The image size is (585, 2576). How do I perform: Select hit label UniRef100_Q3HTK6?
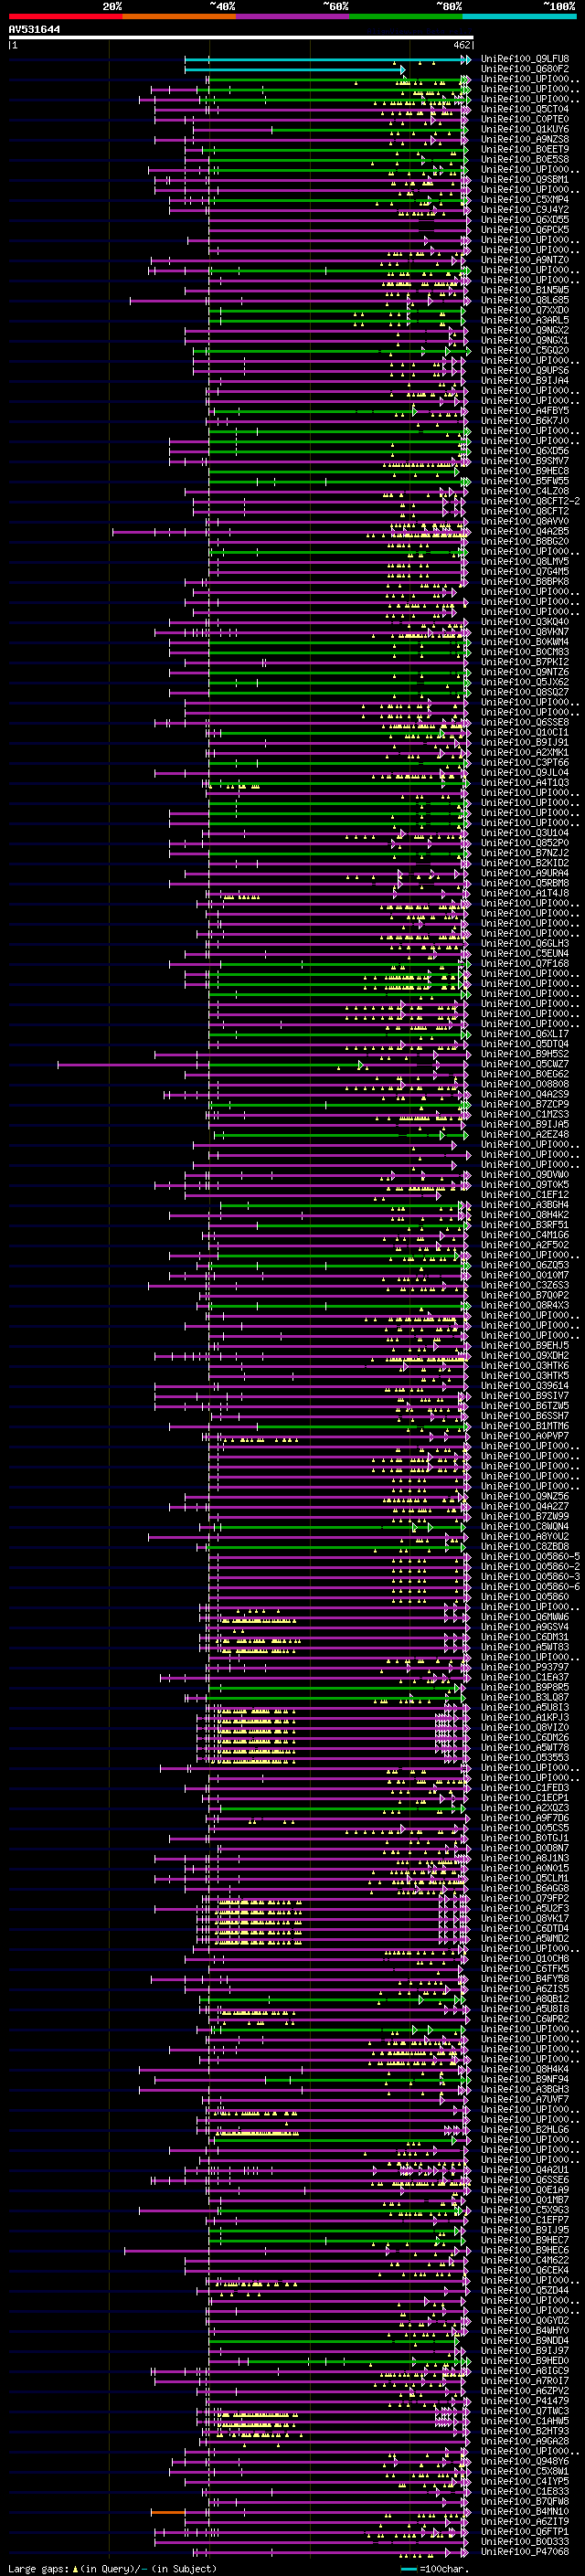(x=525, y=1365)
